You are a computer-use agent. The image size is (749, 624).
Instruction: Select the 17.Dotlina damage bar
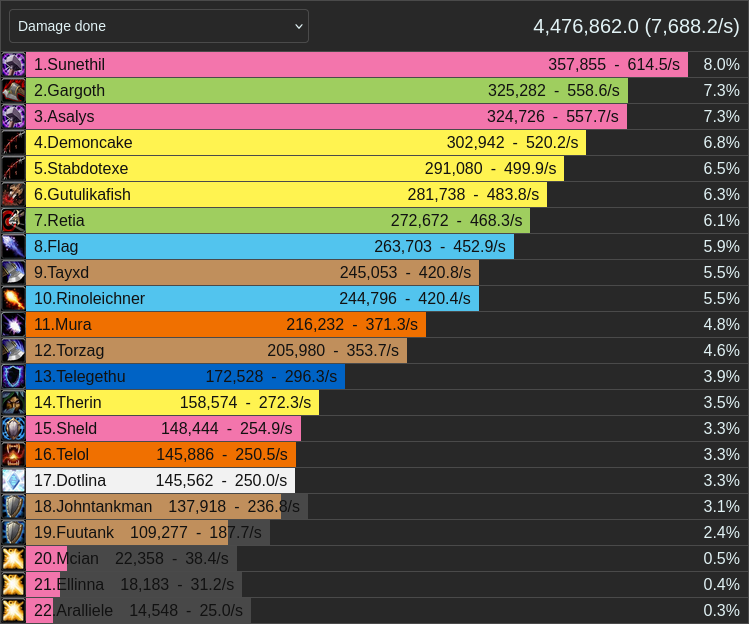(160, 480)
